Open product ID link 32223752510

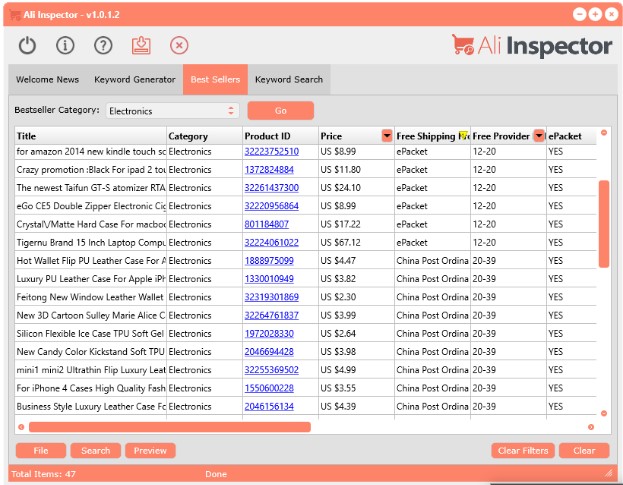271,152
